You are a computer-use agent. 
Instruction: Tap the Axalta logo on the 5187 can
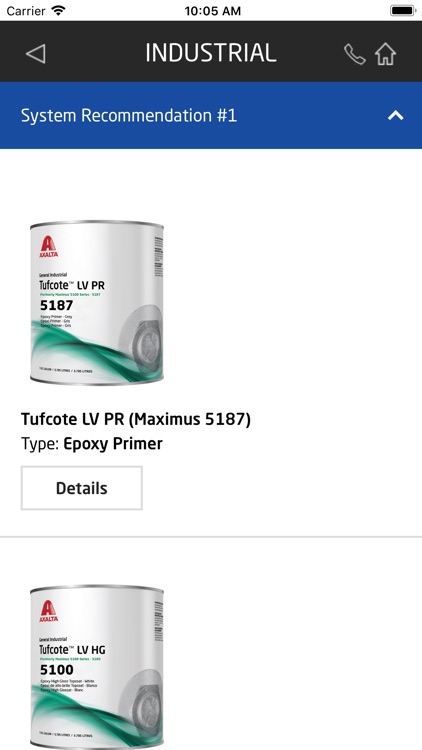(48, 247)
